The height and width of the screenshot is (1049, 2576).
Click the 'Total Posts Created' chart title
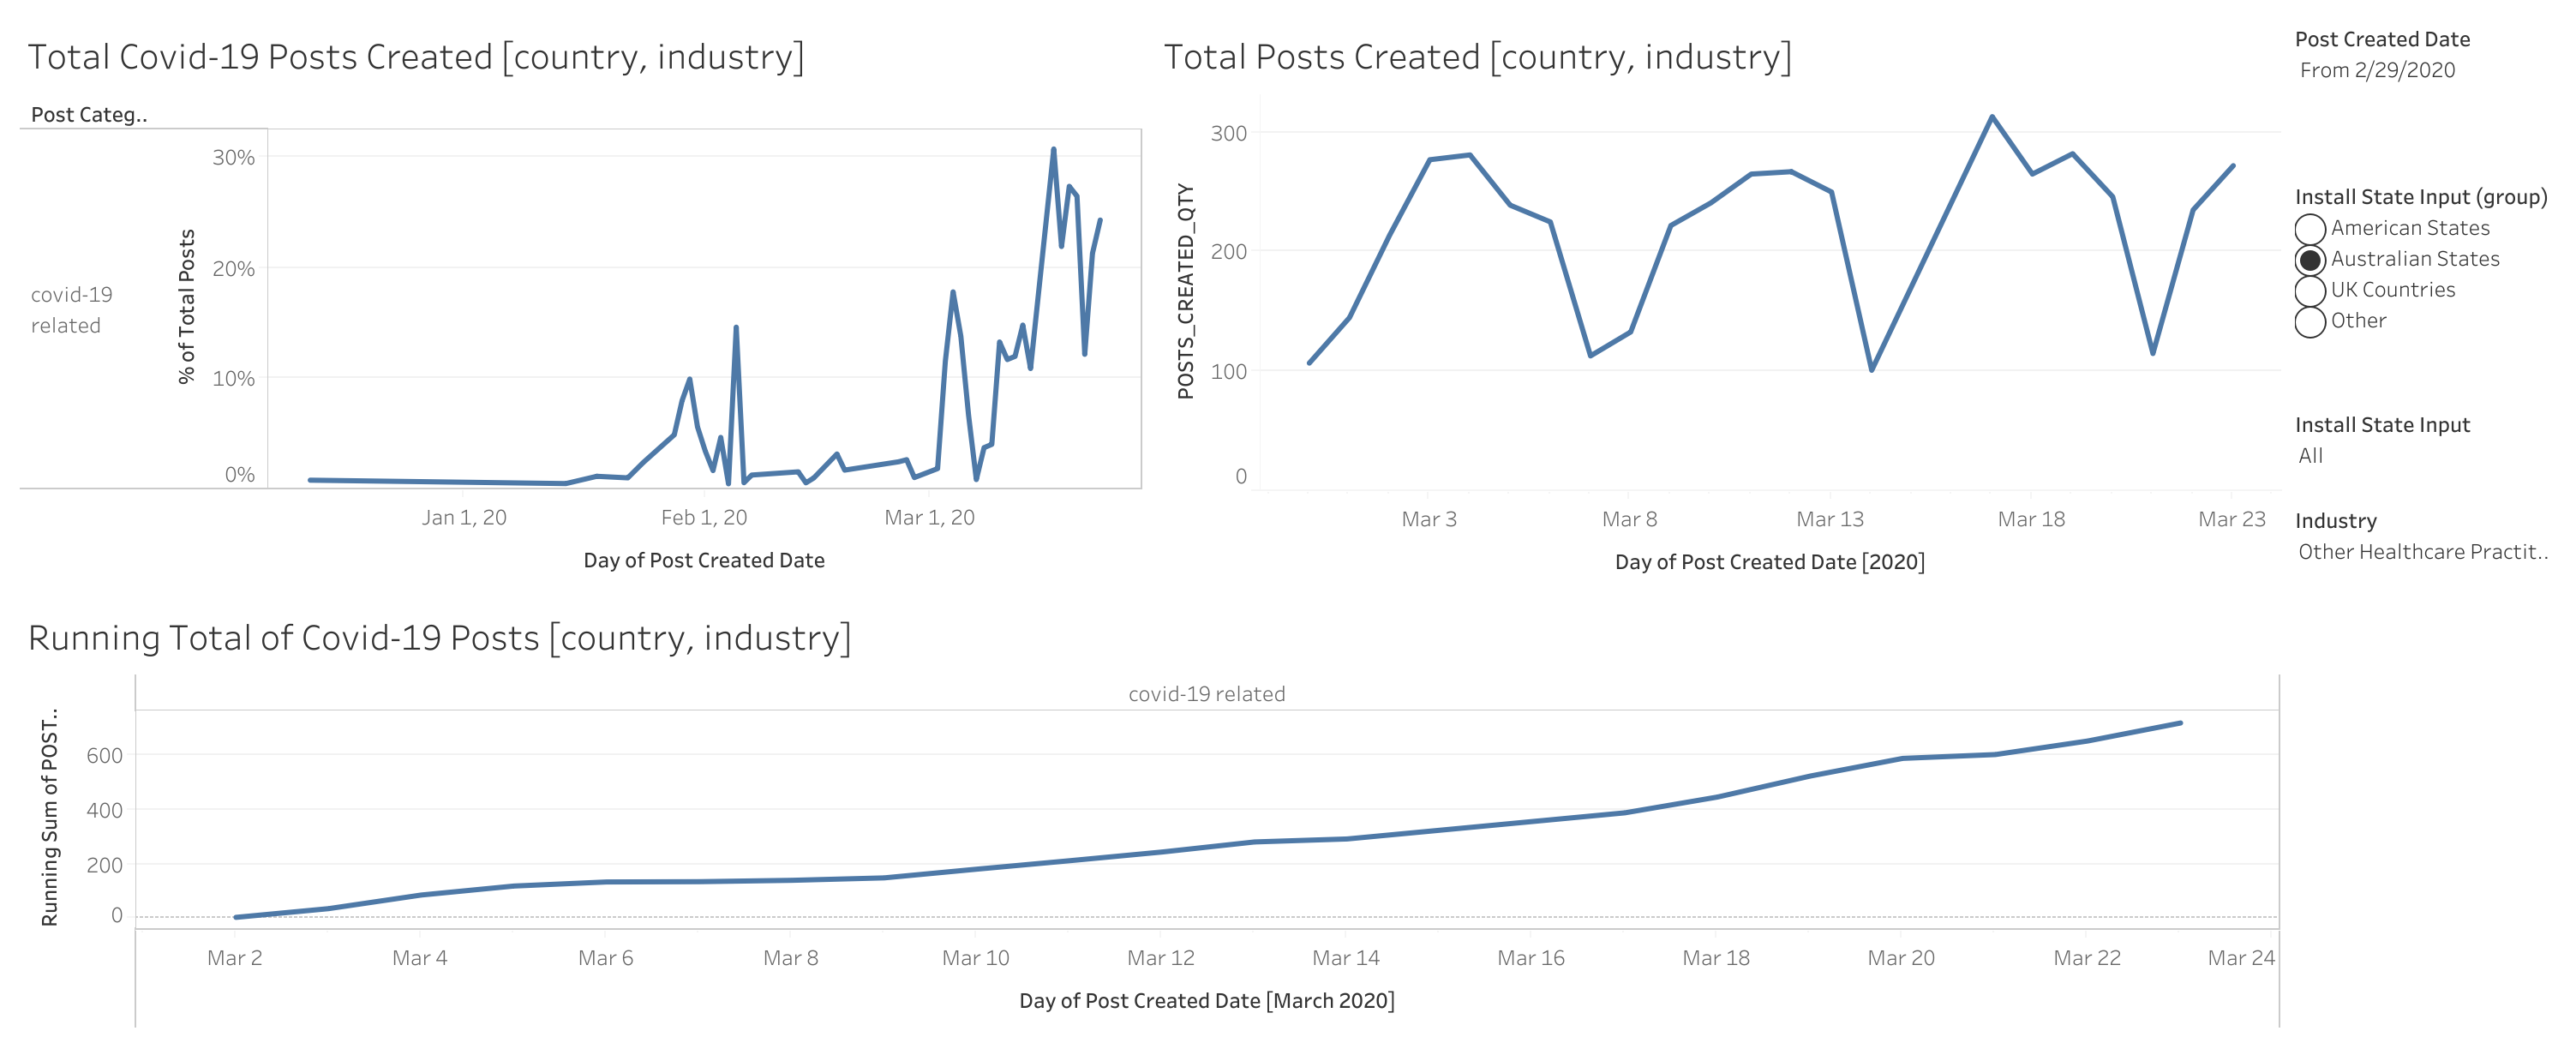[1476, 57]
